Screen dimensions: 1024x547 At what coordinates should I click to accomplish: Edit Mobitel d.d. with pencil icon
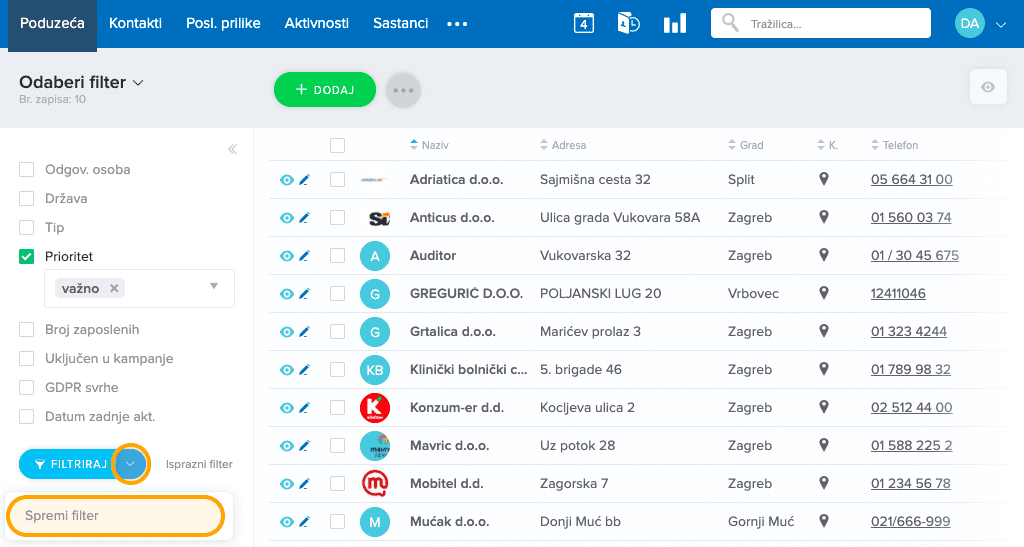pos(304,484)
